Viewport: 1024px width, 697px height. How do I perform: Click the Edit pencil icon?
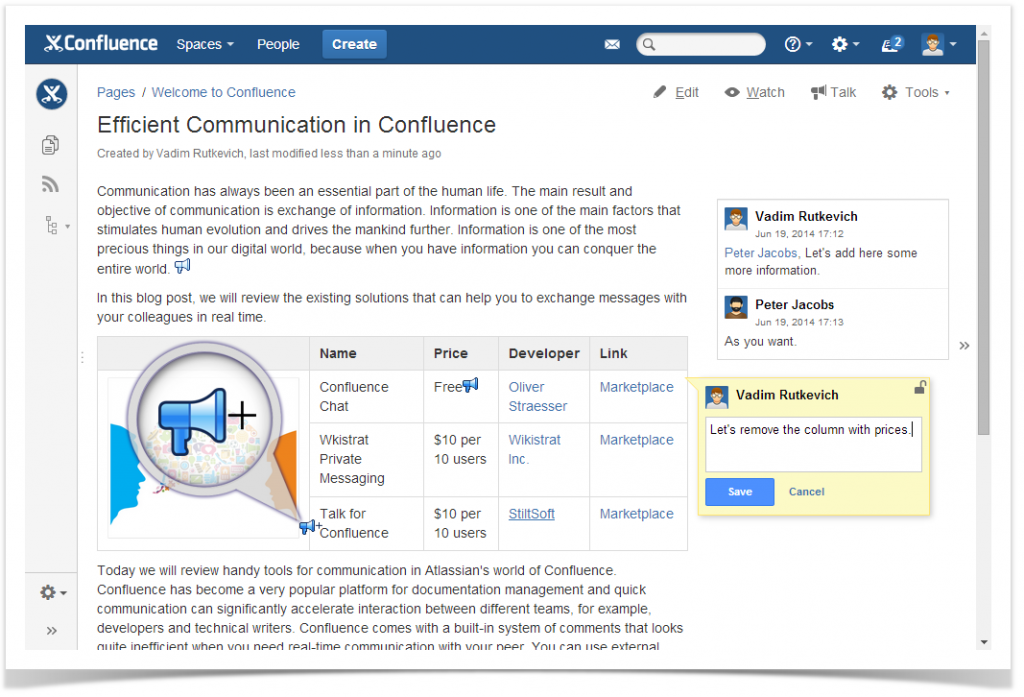coord(659,92)
